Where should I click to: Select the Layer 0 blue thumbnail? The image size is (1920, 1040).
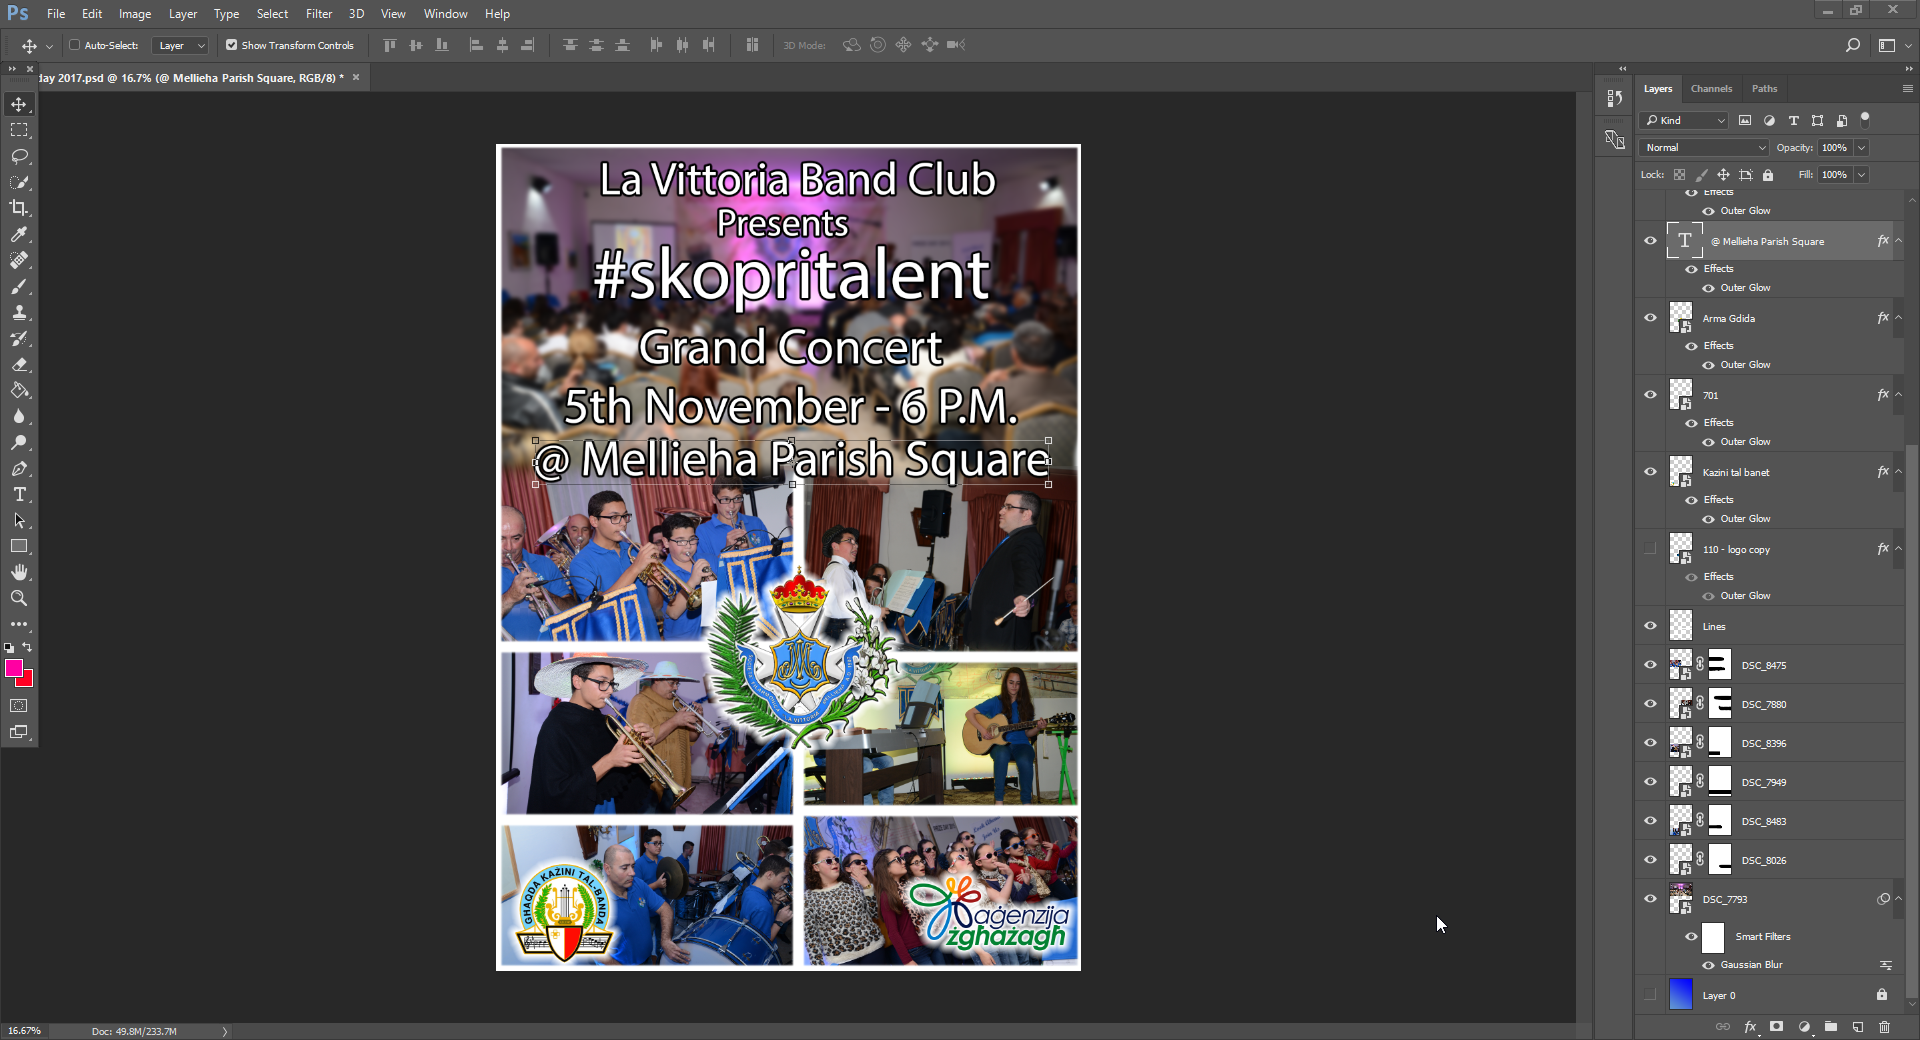click(1681, 995)
